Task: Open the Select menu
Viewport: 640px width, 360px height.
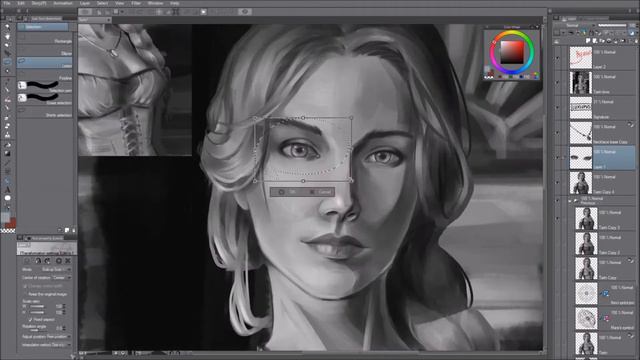Action: [102, 3]
